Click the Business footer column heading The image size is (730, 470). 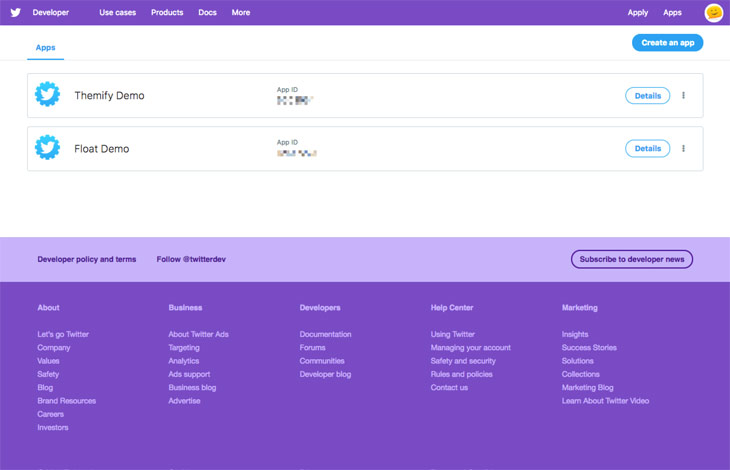[x=185, y=308]
